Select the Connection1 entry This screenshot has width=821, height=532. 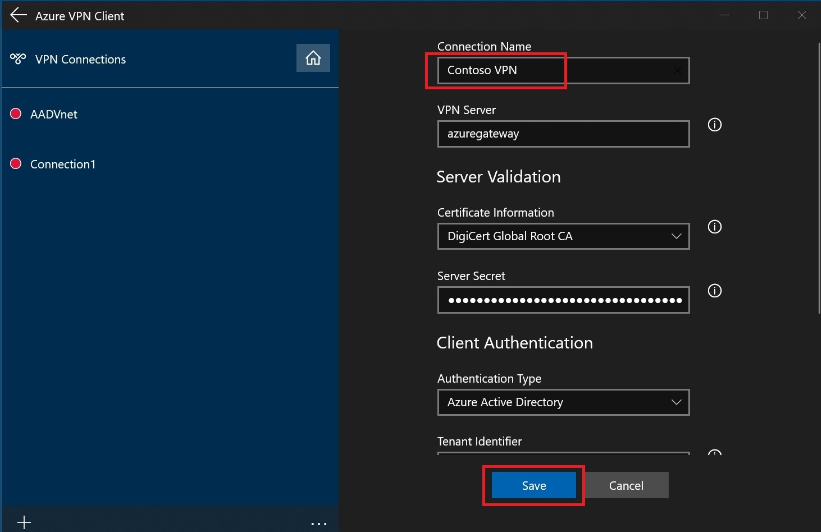[170, 164]
